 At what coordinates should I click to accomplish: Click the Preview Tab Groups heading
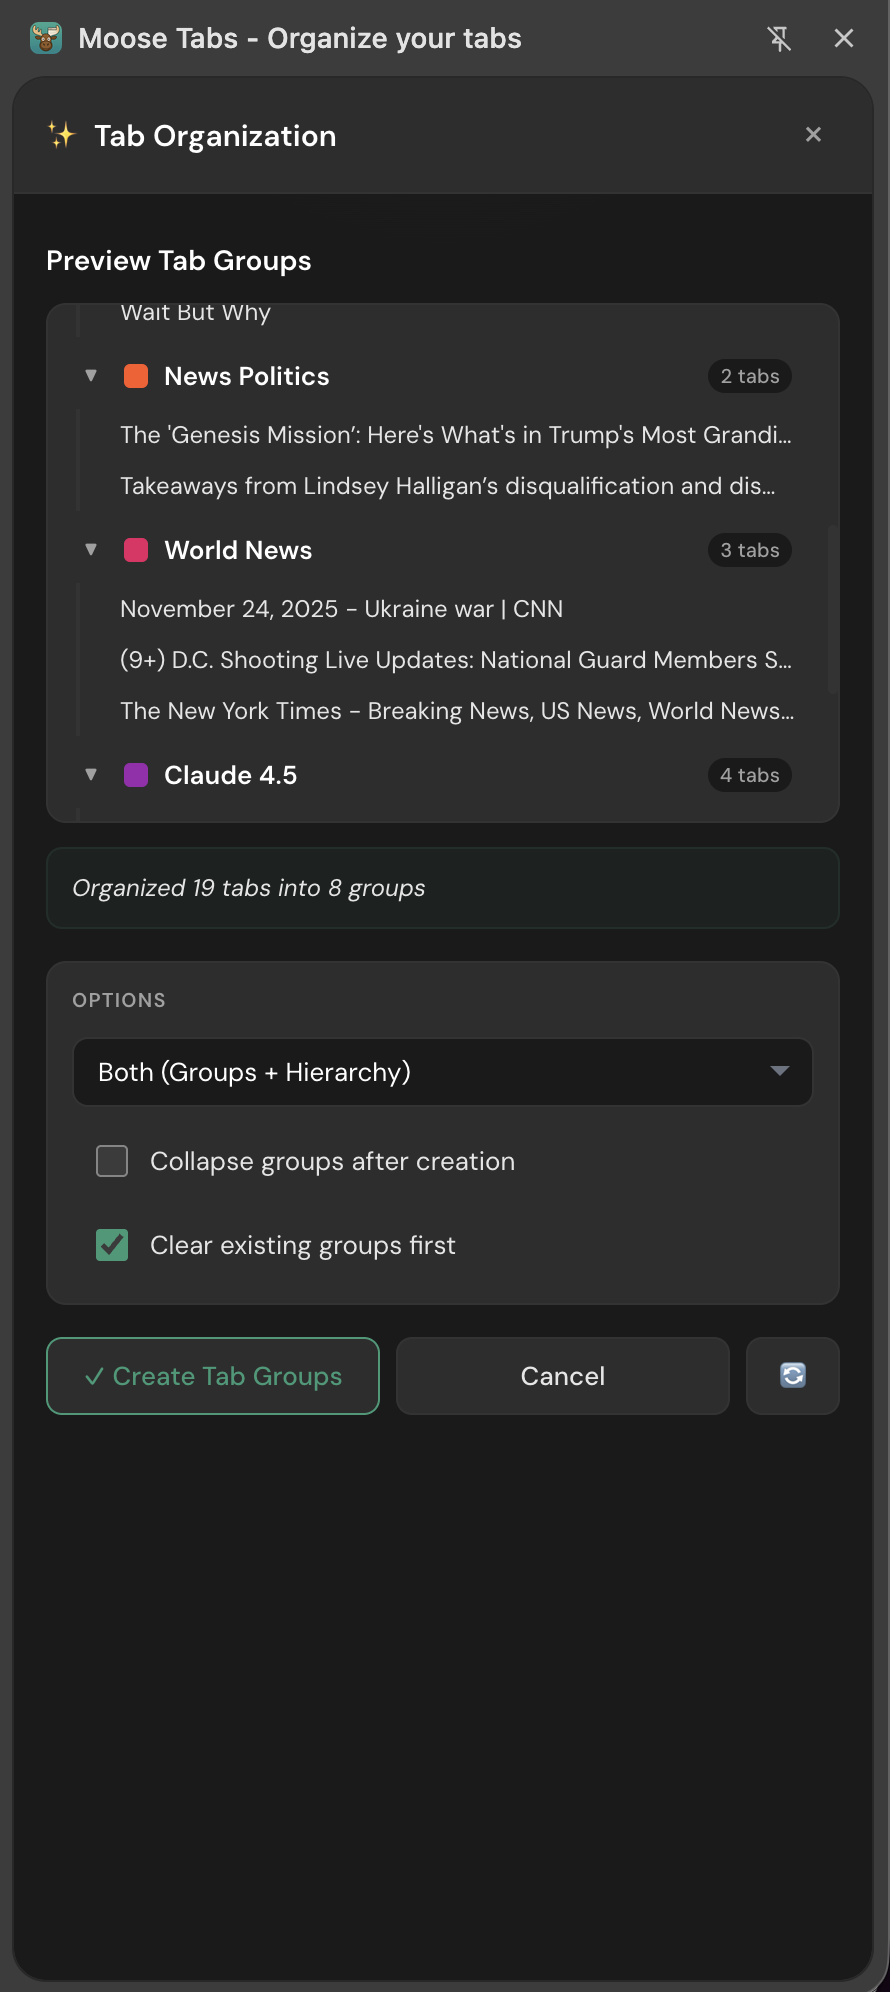[x=179, y=261]
